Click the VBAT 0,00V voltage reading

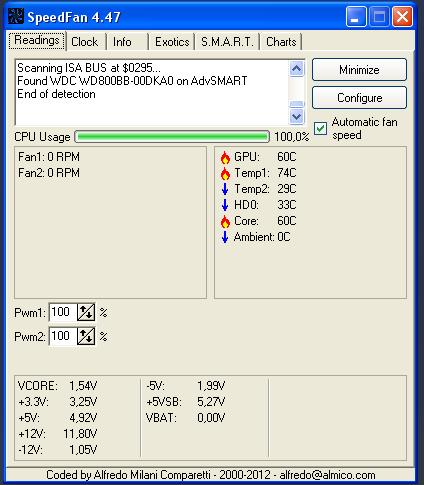point(186,418)
